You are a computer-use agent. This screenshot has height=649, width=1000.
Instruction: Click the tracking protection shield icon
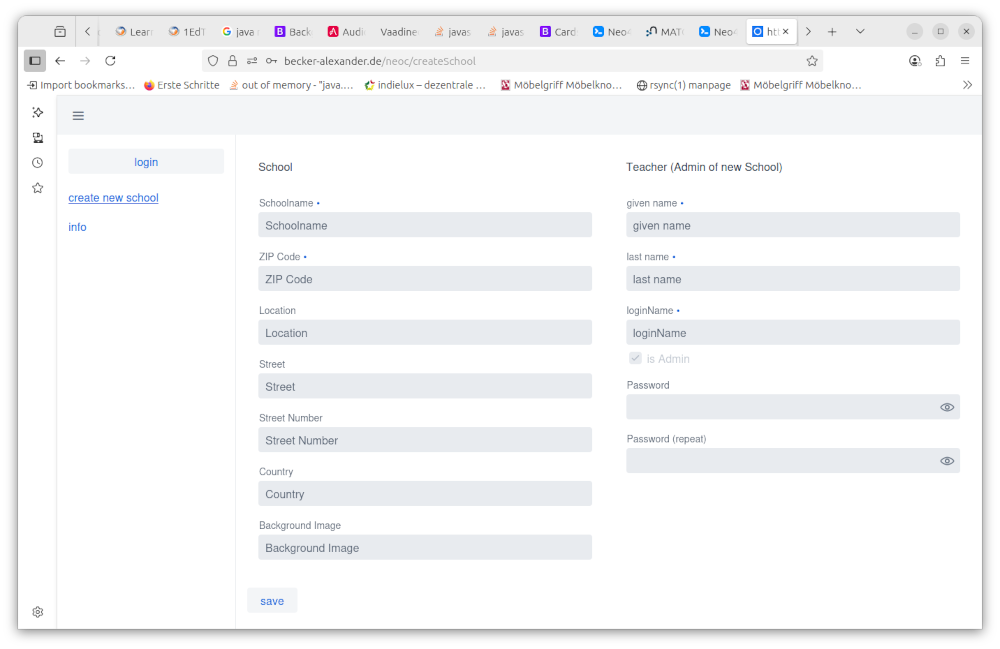click(213, 60)
